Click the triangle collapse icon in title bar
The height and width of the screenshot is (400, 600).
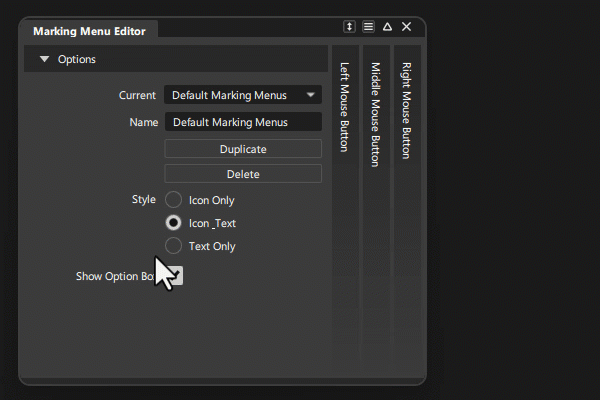point(387,27)
